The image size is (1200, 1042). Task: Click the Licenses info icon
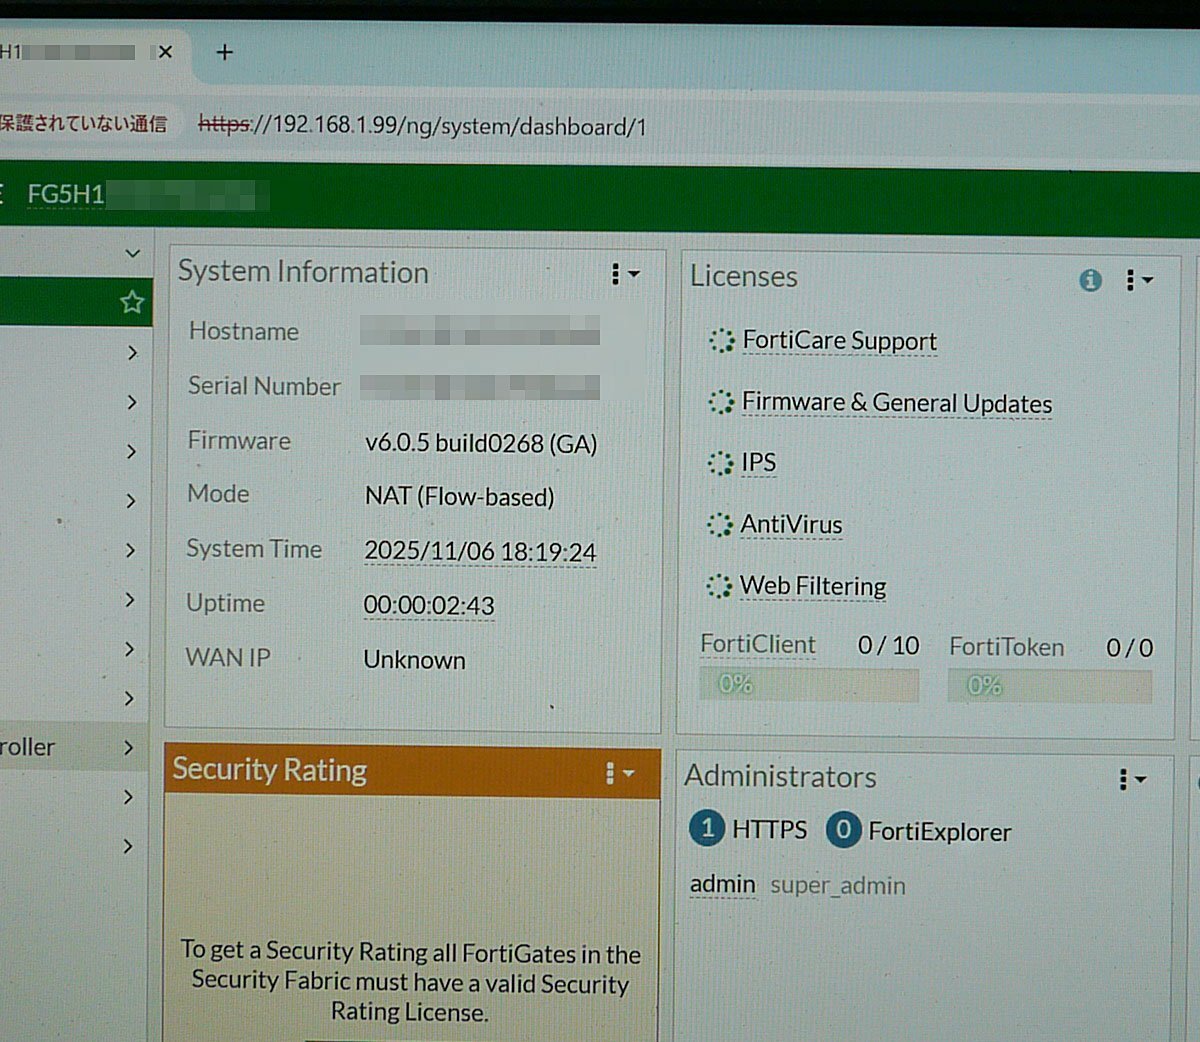1090,281
